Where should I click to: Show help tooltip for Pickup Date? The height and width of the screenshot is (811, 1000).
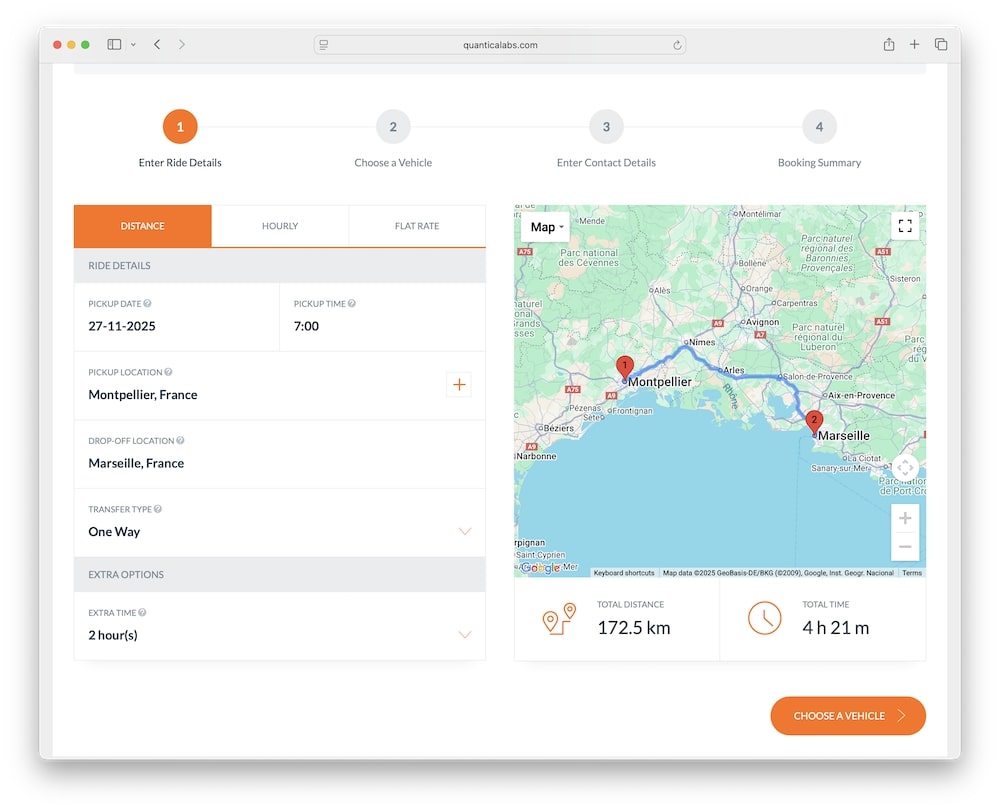coord(147,303)
